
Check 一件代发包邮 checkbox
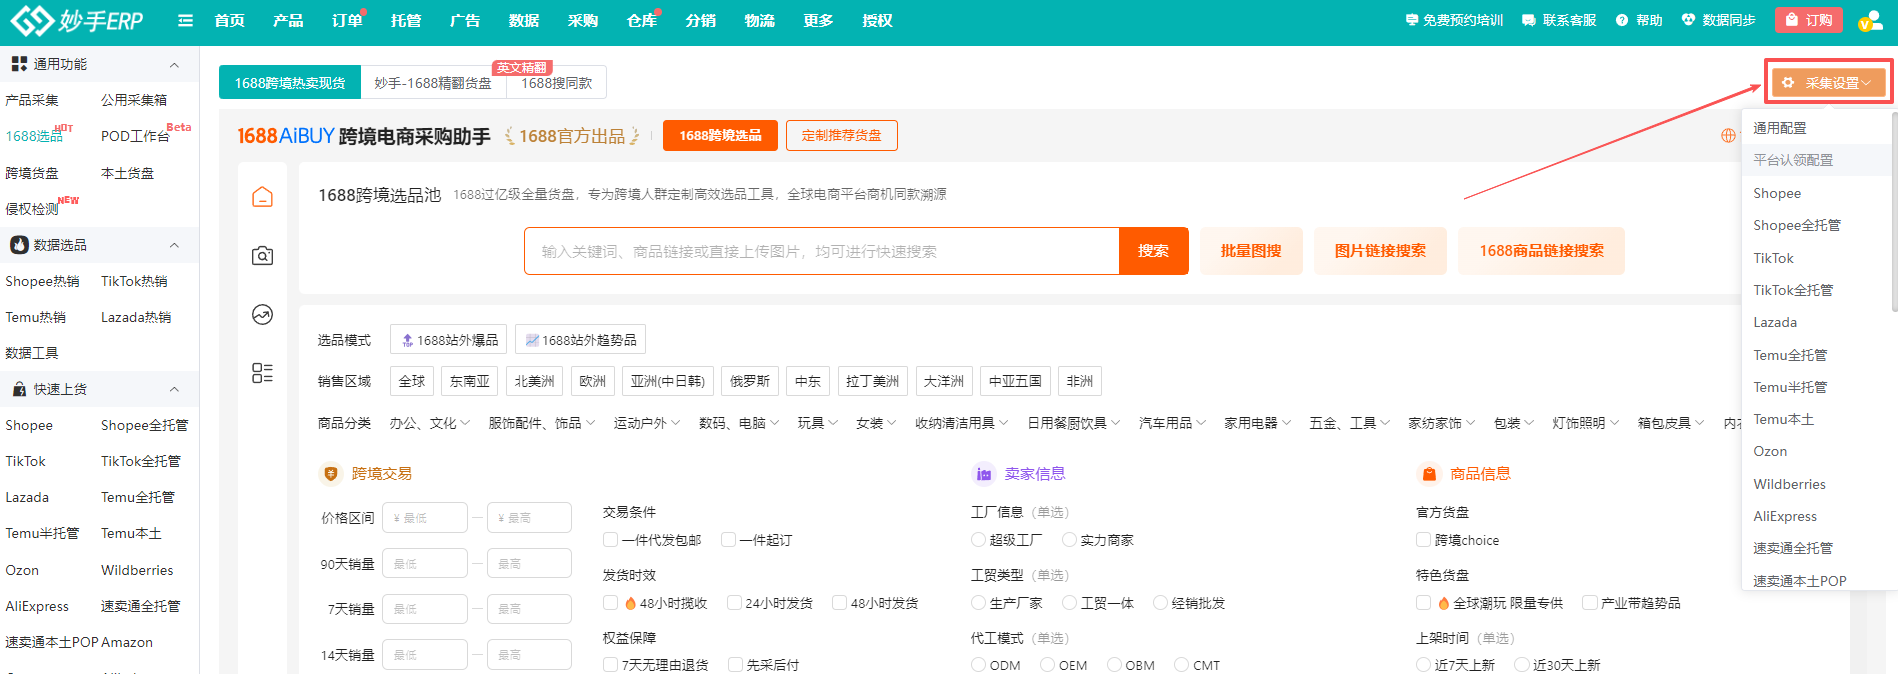click(x=610, y=540)
